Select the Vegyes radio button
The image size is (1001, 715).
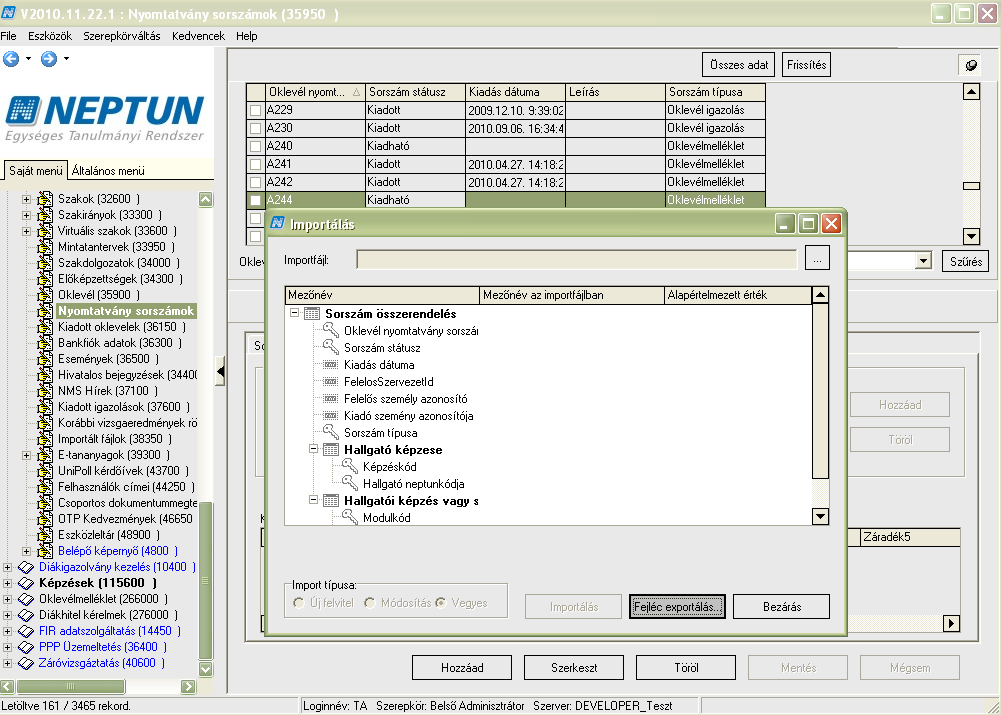click(440, 603)
